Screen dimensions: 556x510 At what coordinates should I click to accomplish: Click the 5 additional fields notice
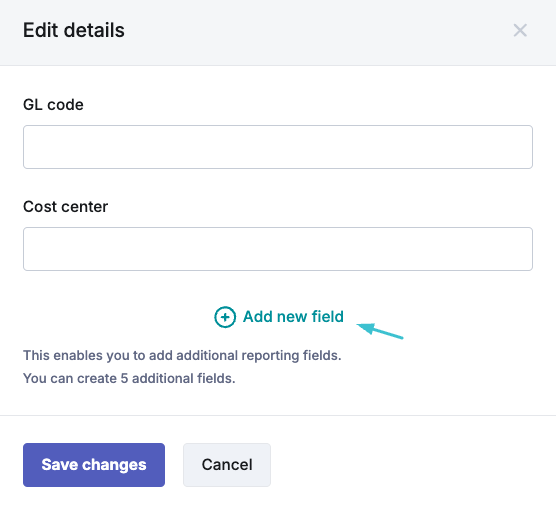pos(129,378)
